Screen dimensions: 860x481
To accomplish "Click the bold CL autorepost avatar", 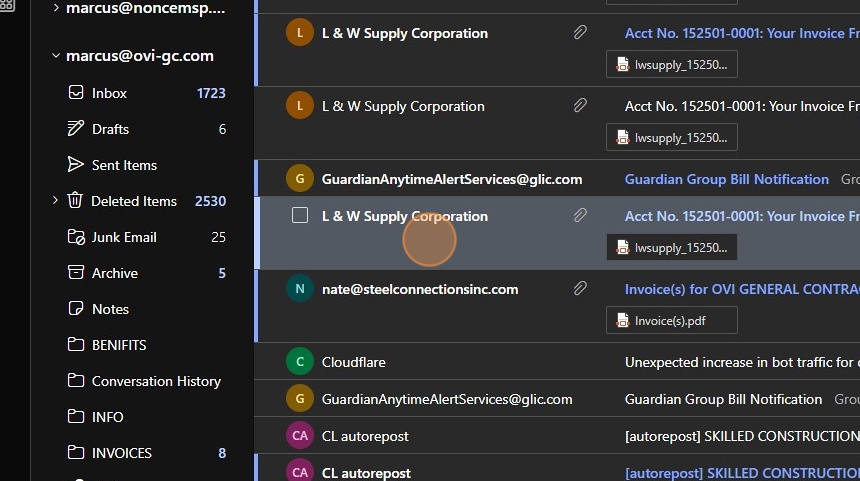I will (x=299, y=472).
